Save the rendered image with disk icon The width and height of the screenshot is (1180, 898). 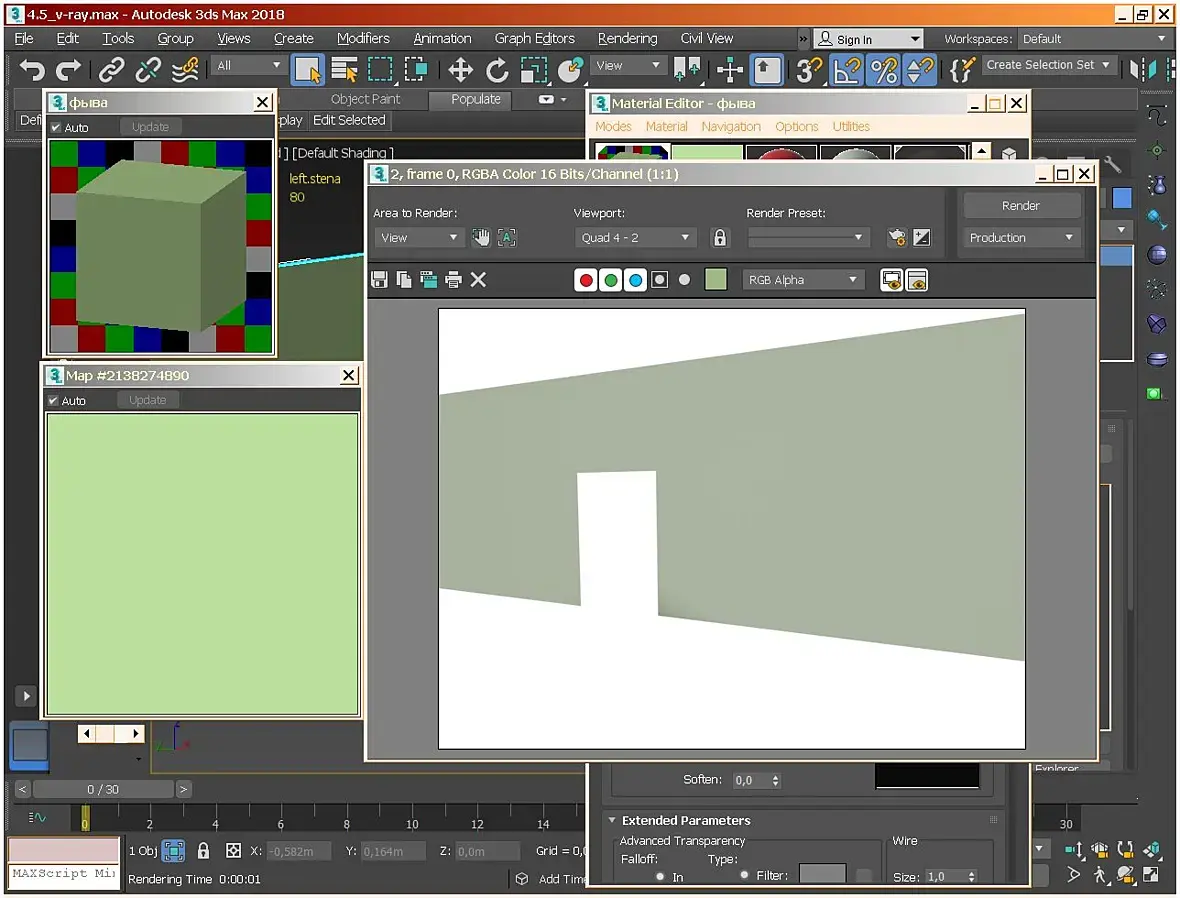point(379,280)
